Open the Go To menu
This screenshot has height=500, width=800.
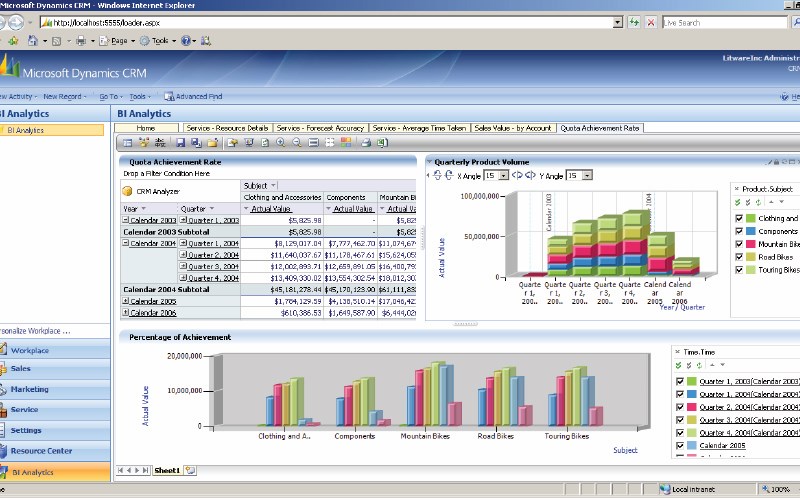pos(111,96)
